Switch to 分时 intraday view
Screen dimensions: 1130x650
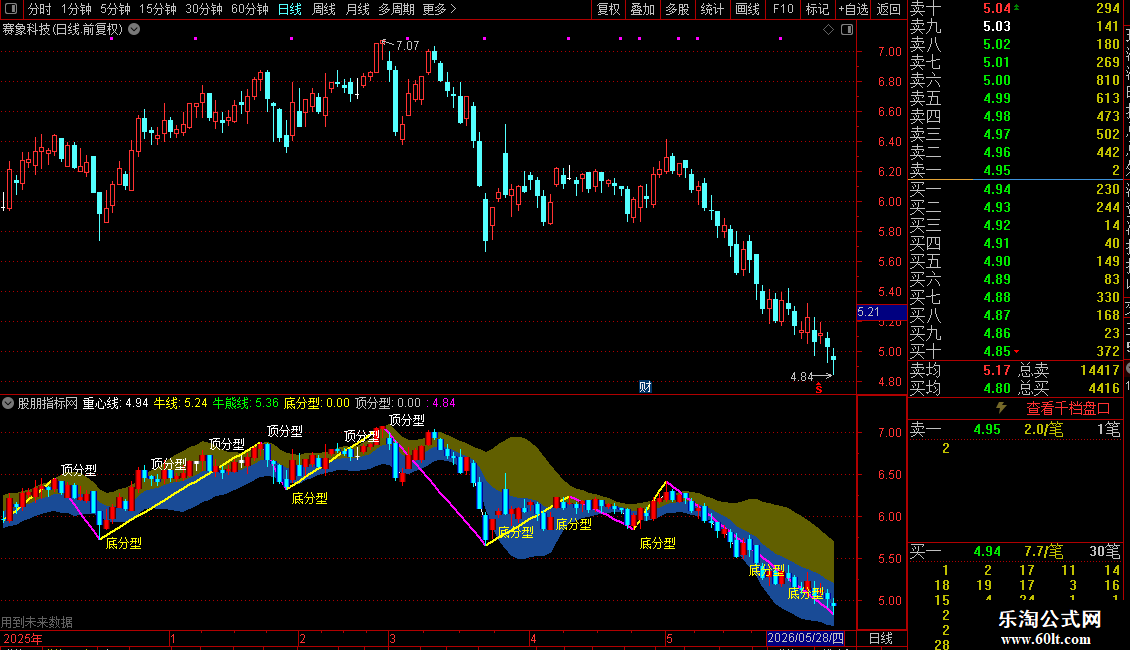(x=40, y=9)
